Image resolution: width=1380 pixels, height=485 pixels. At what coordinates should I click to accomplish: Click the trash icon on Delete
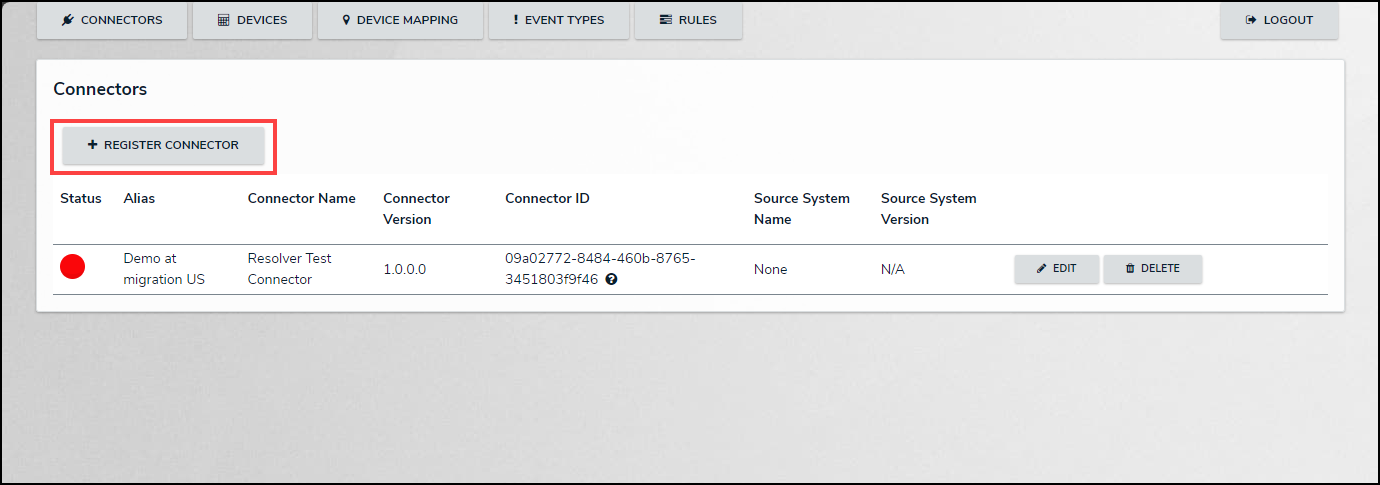click(x=1130, y=269)
